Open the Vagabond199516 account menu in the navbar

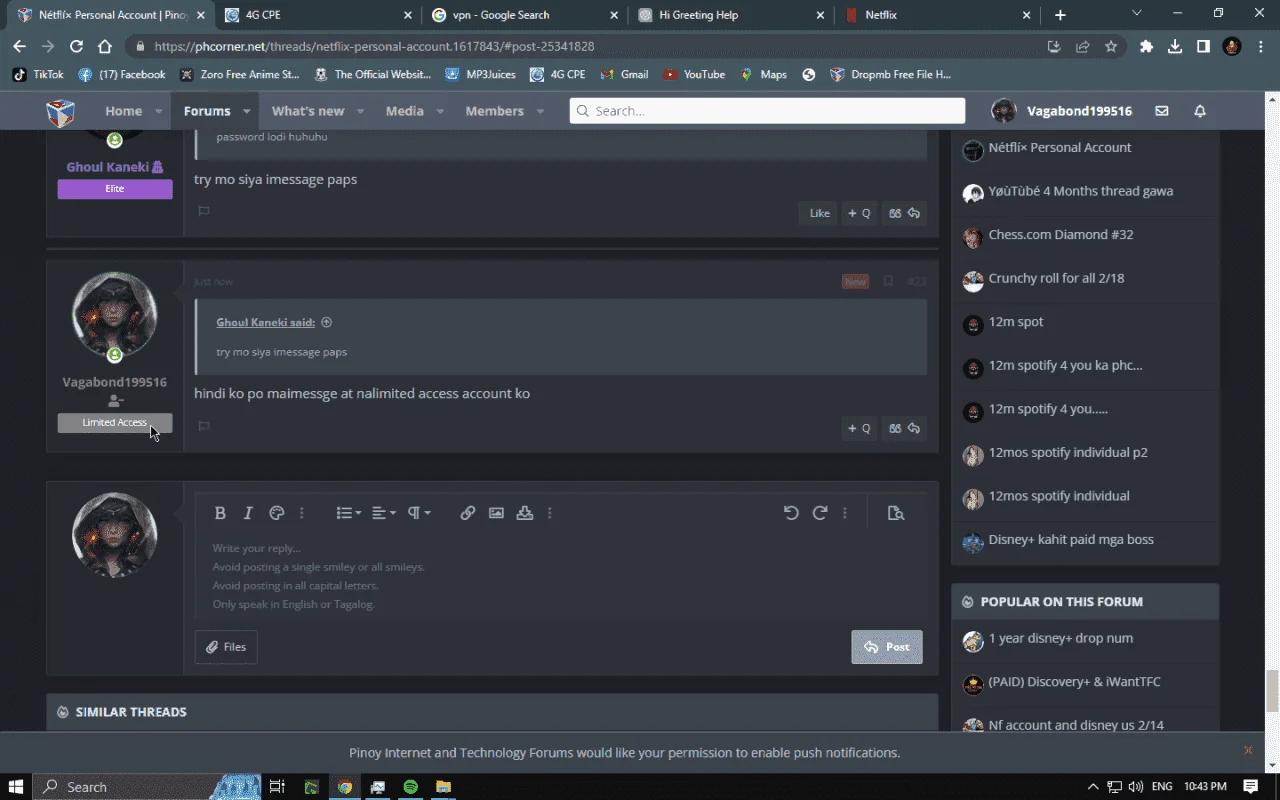tap(1062, 111)
